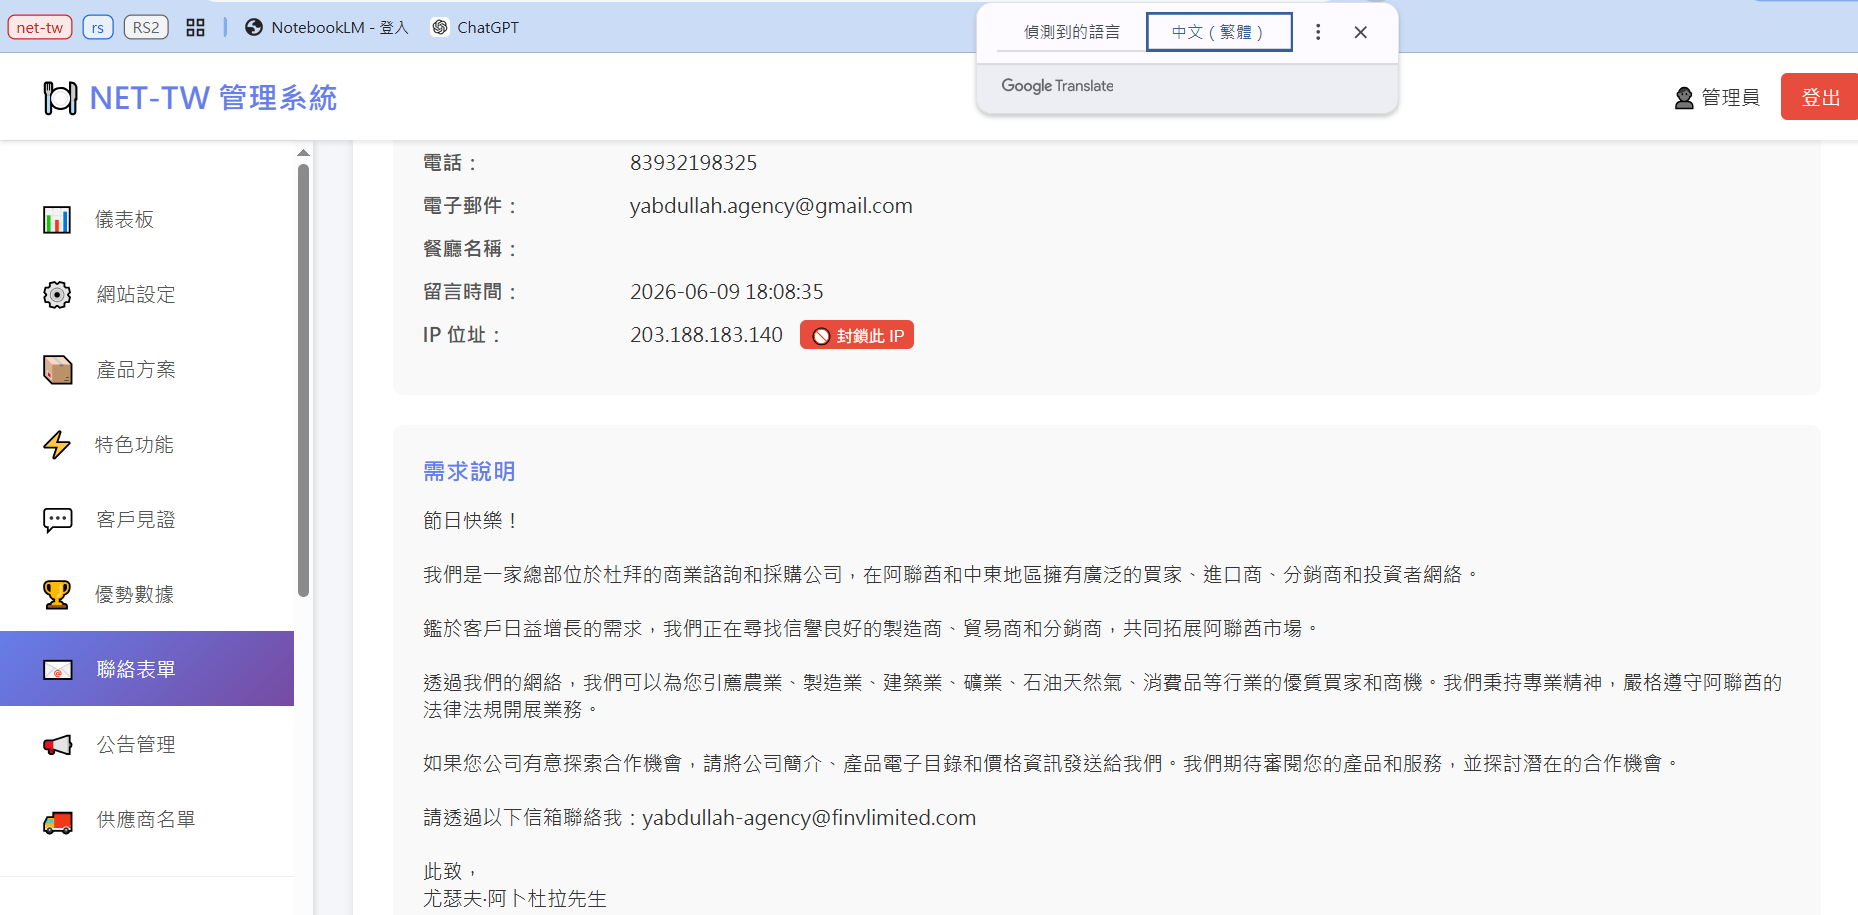Image resolution: width=1858 pixels, height=915 pixels.
Task: Click the timestamp 2026-06-09 18:08:35
Action: tap(727, 291)
